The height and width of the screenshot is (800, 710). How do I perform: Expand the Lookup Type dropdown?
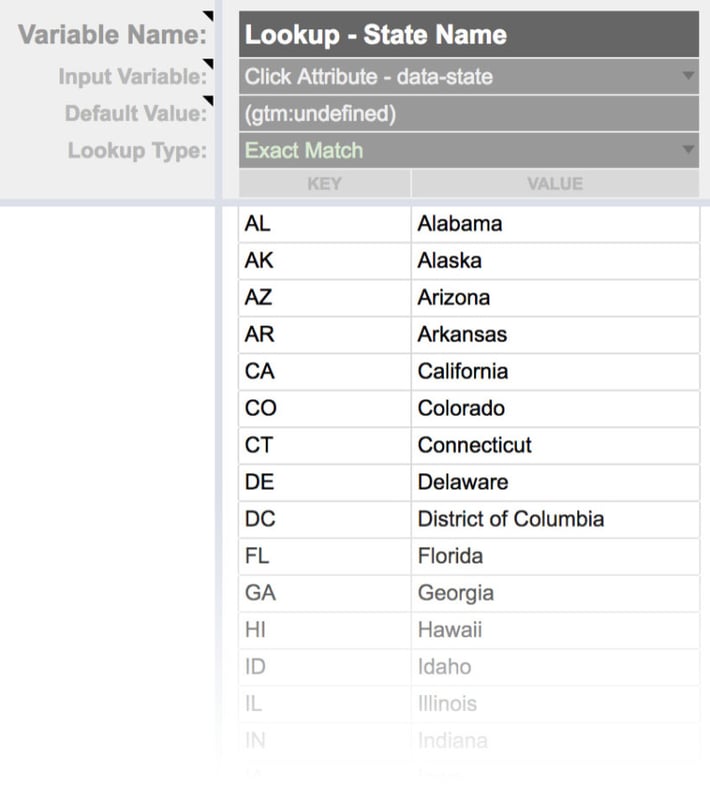click(x=688, y=150)
